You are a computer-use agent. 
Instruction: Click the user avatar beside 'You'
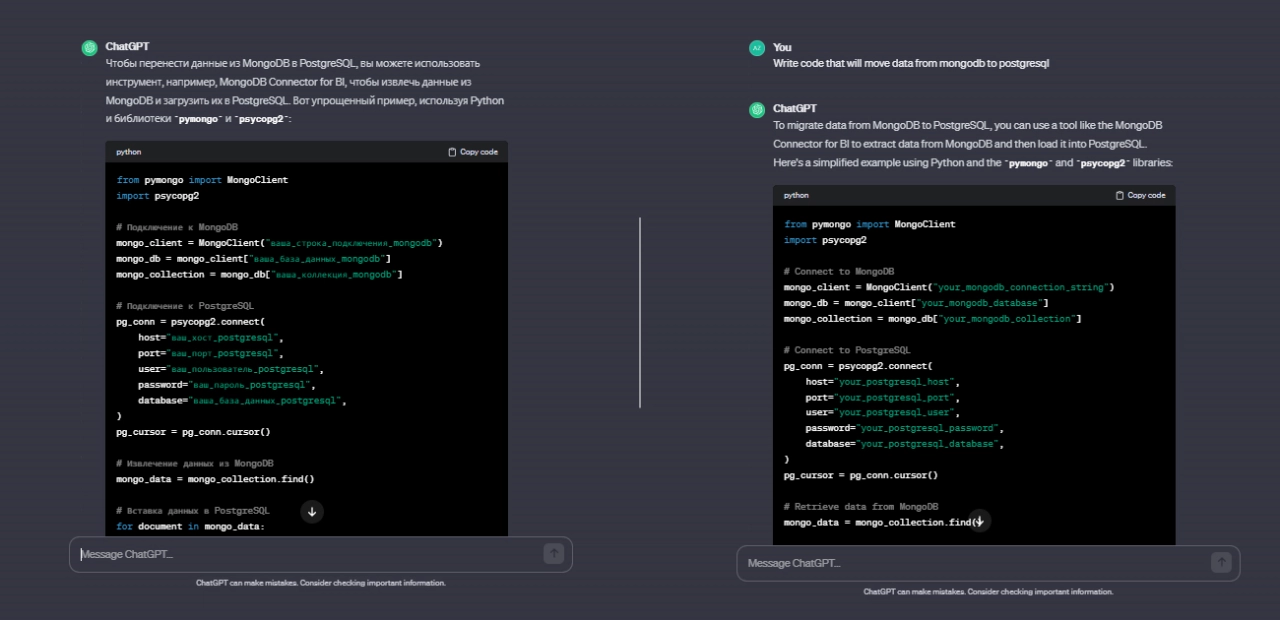[x=757, y=48]
